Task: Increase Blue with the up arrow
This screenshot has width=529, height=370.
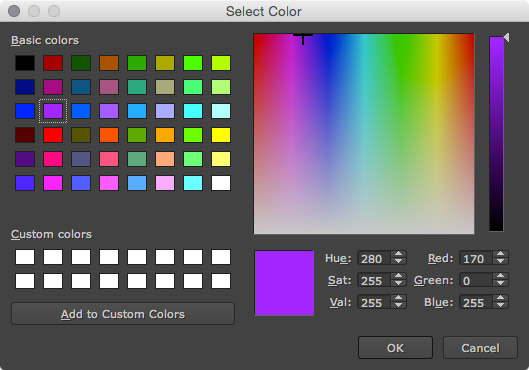Action: tap(500, 298)
